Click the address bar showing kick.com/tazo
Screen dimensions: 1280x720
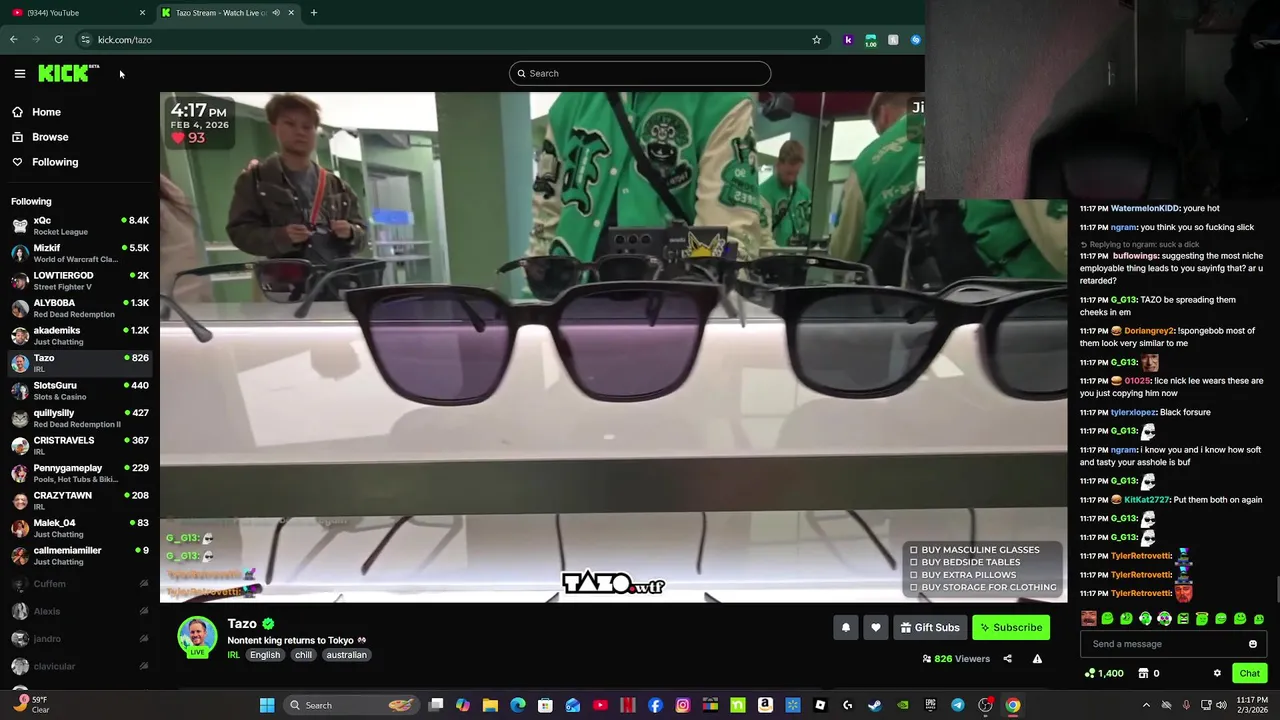click(450, 40)
